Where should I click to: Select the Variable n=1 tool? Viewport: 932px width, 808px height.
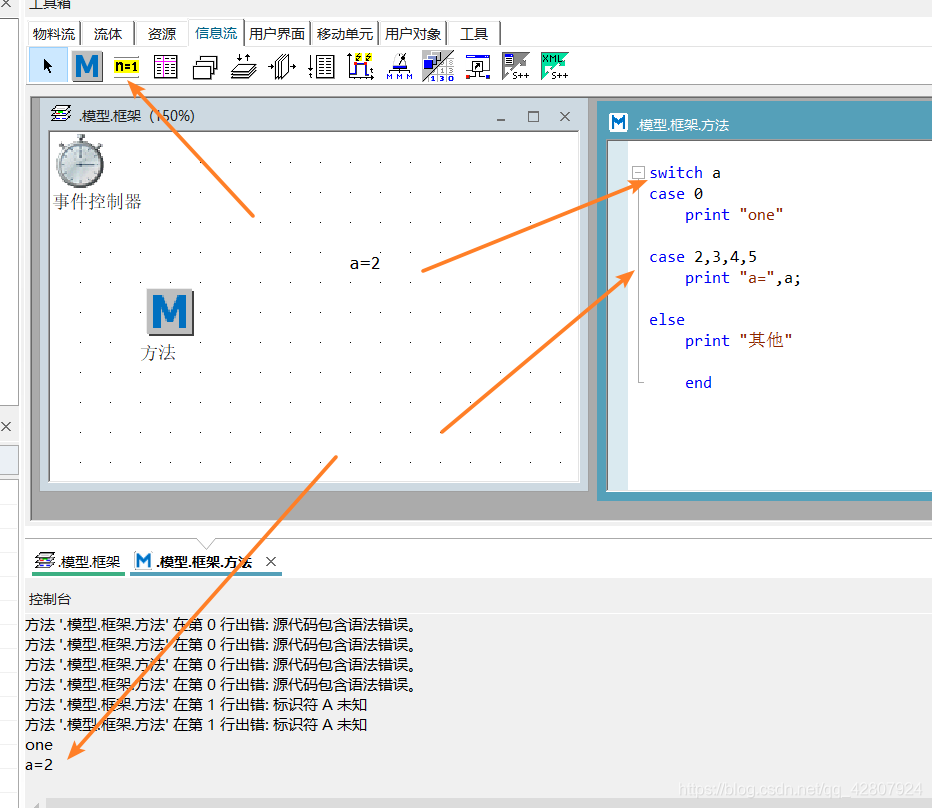(x=126, y=66)
